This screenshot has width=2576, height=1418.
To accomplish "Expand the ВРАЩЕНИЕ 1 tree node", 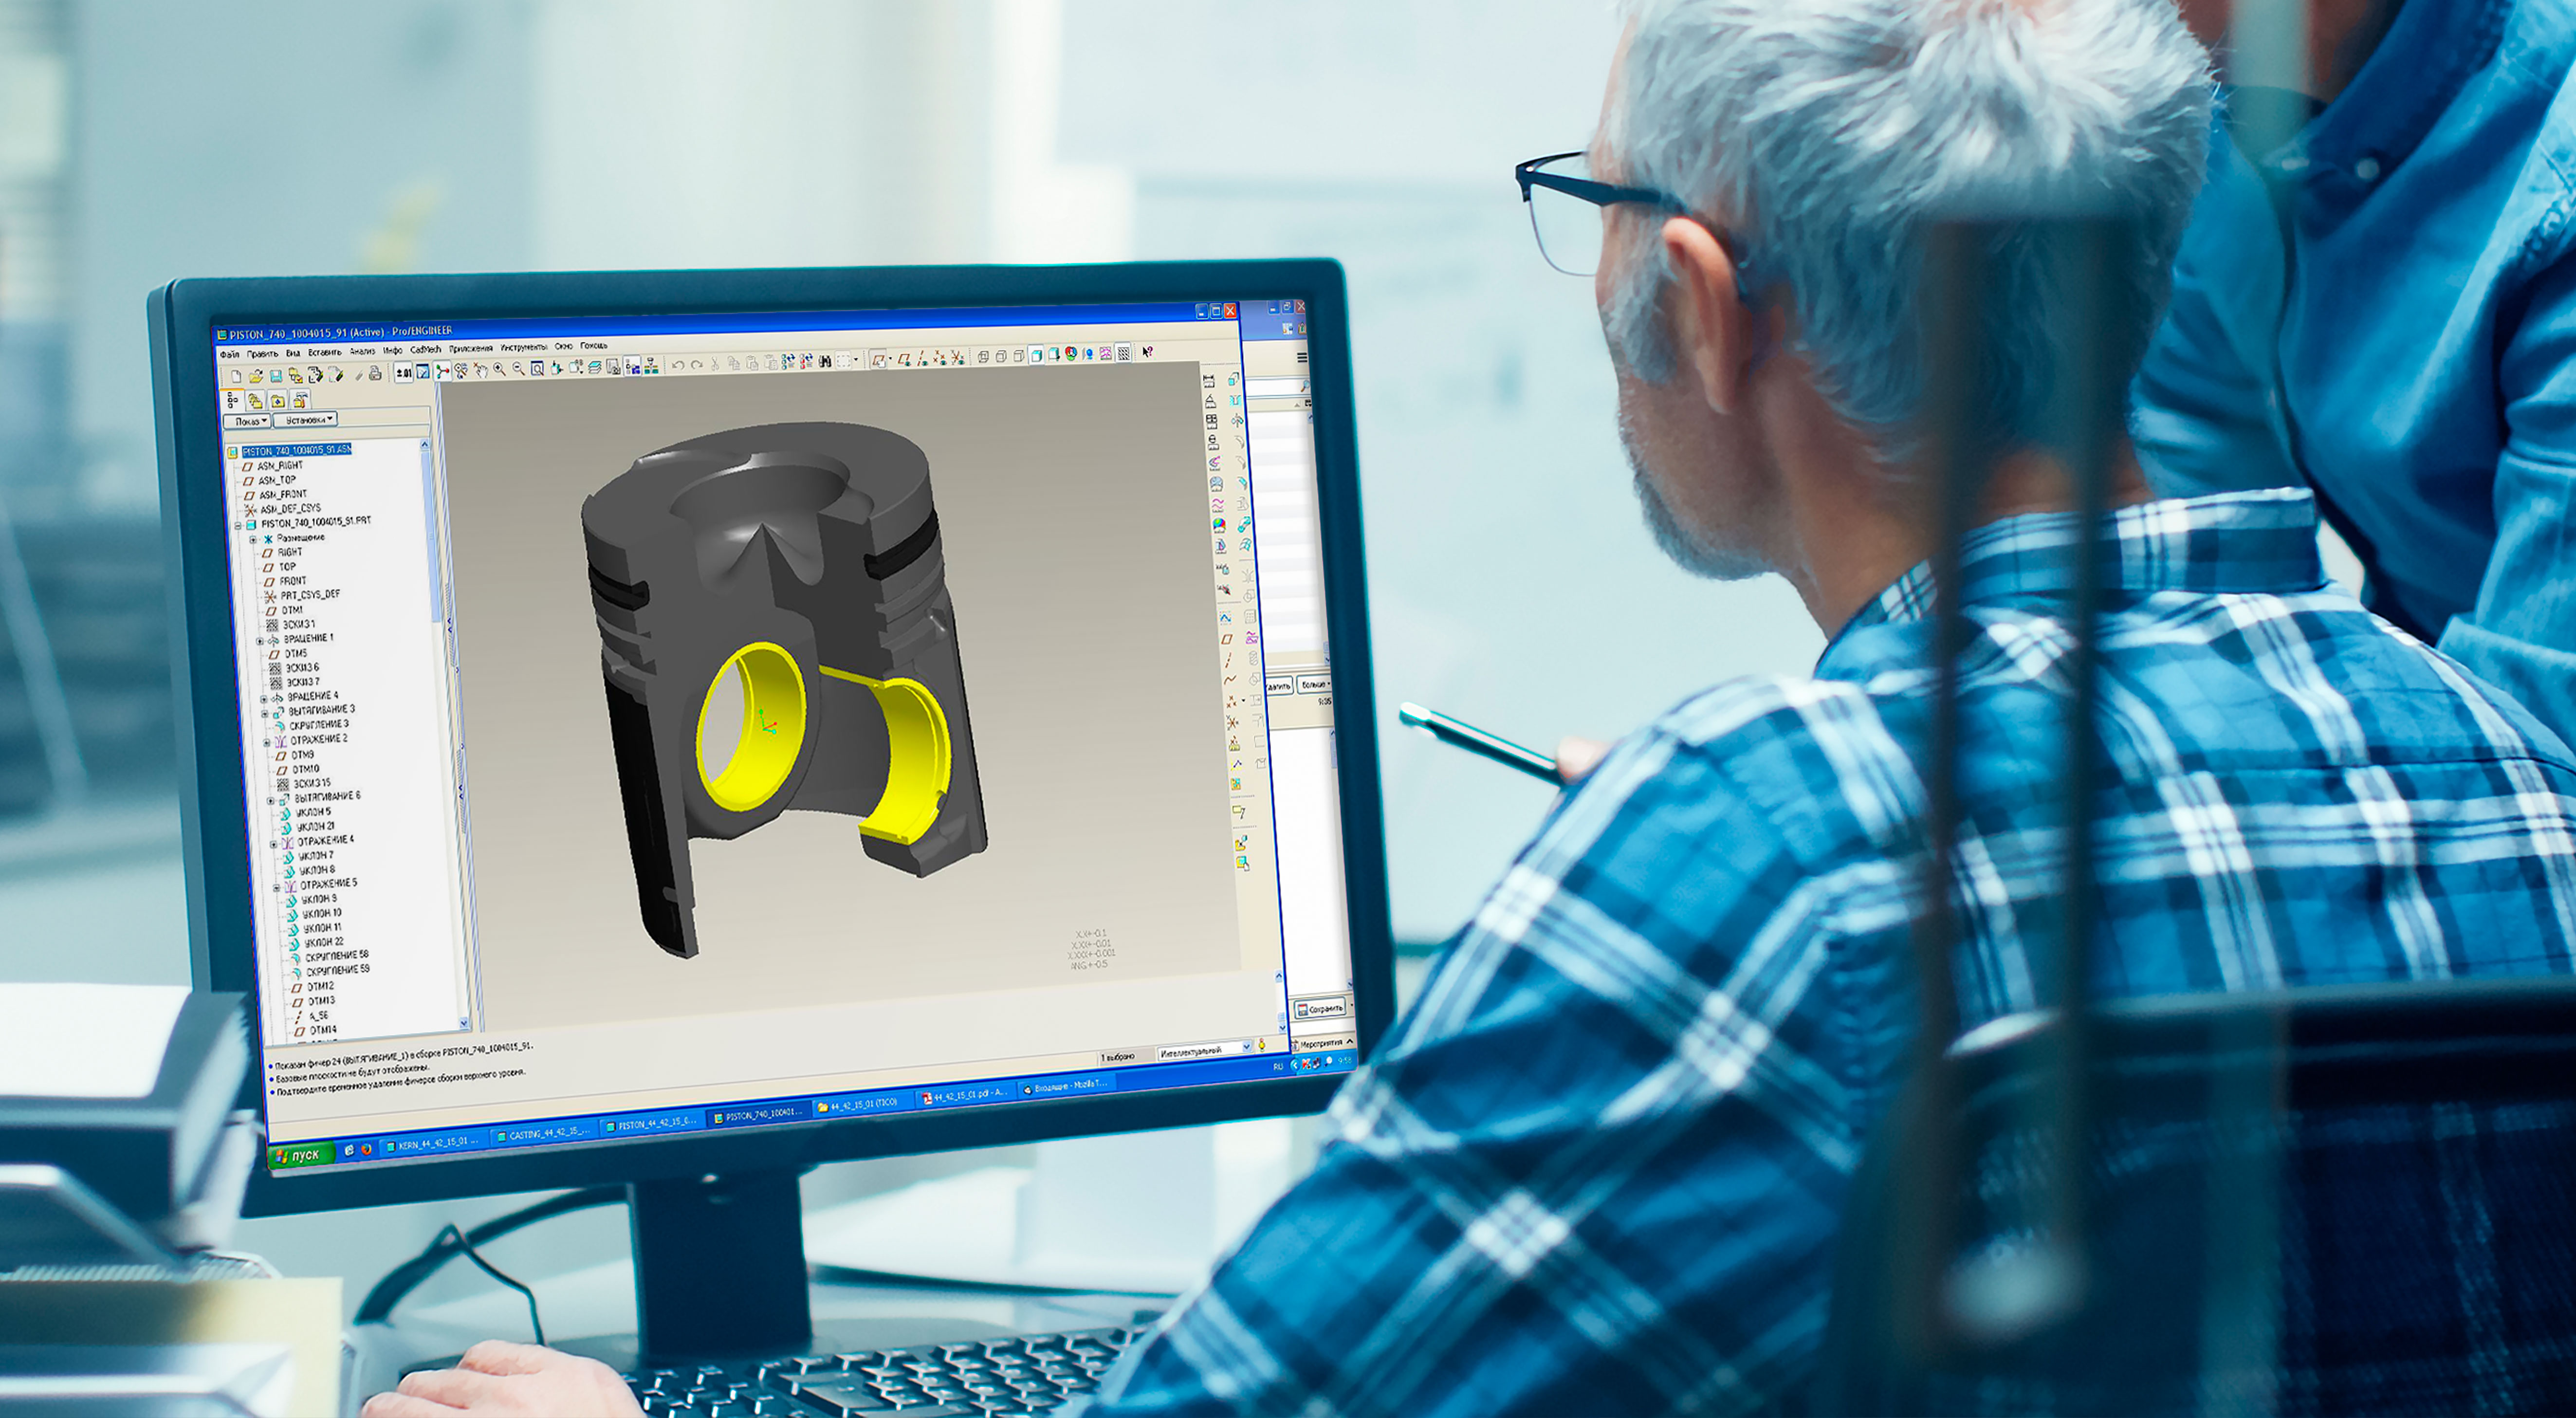I will (260, 640).
